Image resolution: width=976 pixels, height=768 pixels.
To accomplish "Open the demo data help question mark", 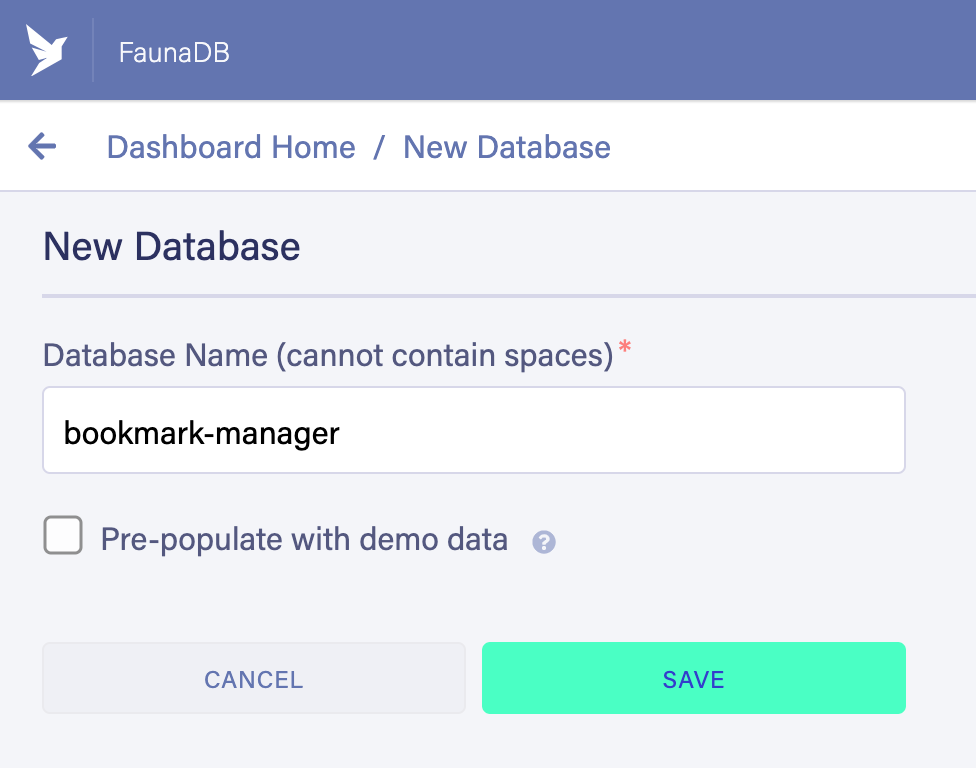I will click(x=543, y=541).
